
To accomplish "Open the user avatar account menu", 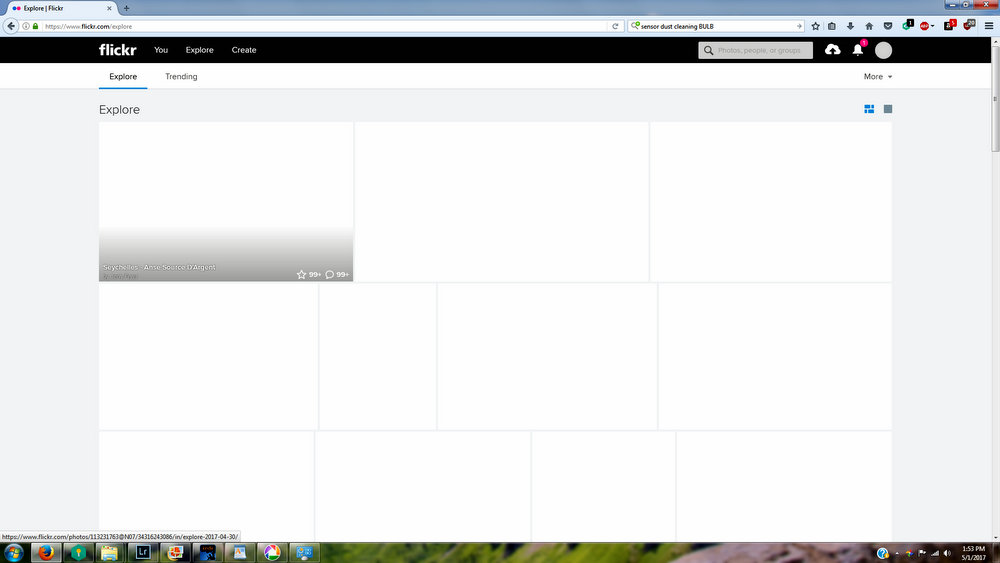I will tap(883, 50).
